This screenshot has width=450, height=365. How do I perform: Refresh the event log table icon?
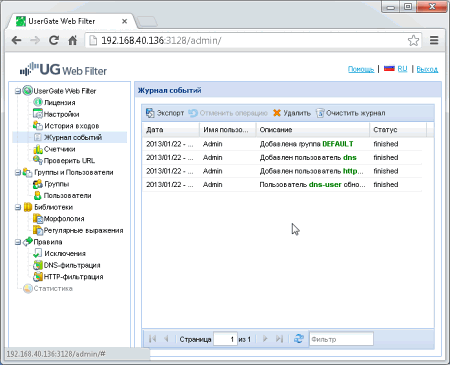tap(299, 339)
